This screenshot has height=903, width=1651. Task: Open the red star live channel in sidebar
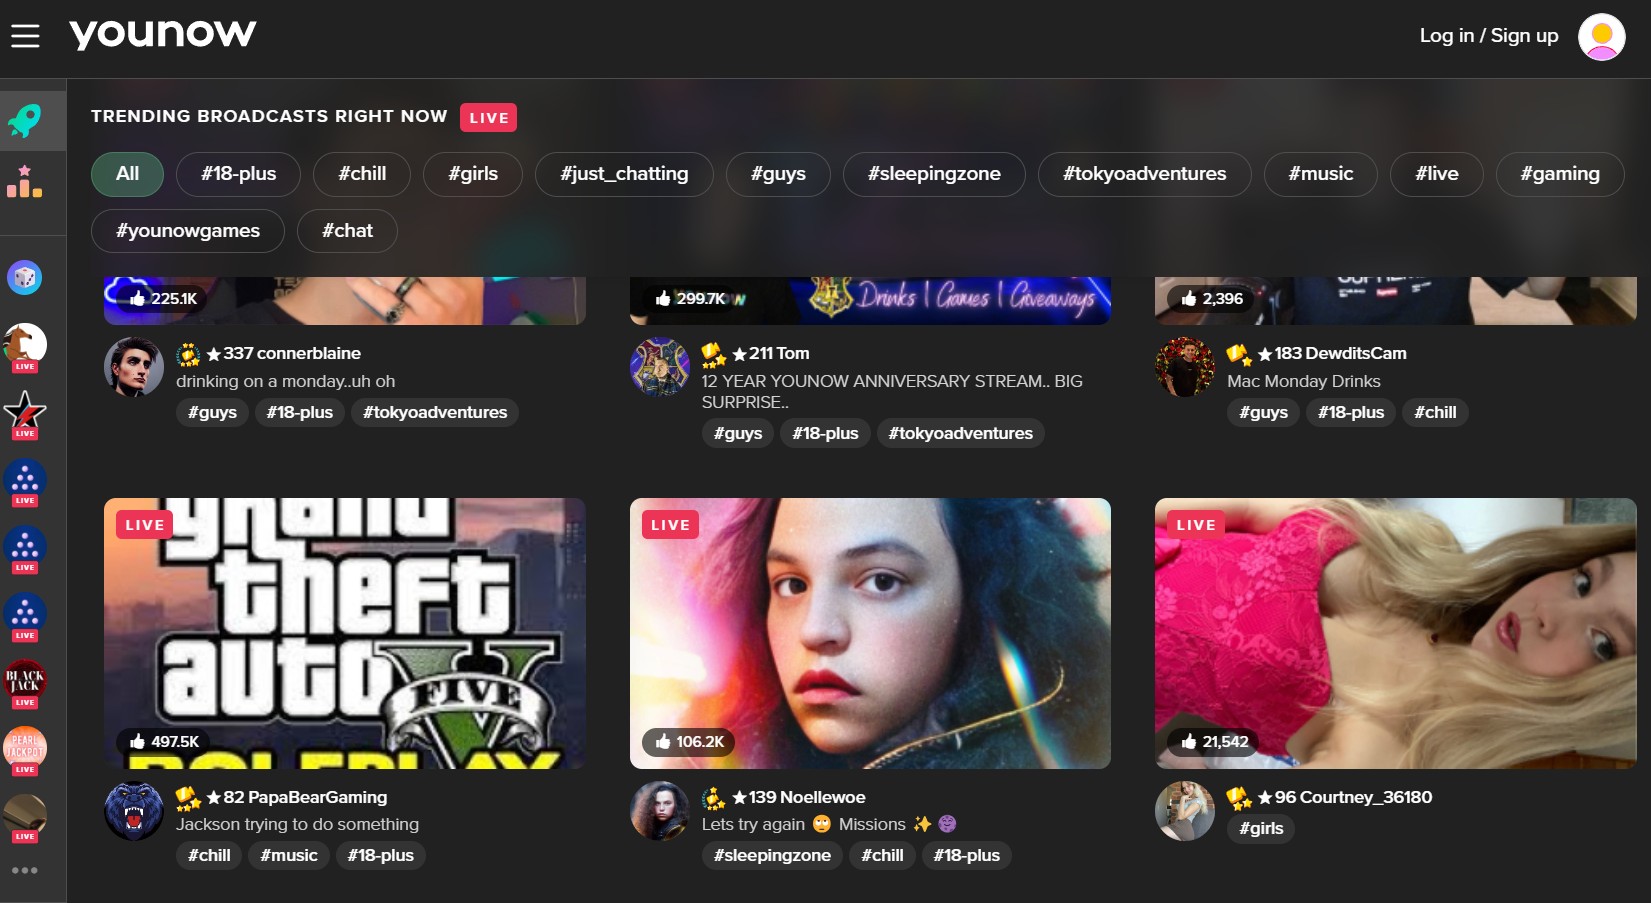point(25,414)
